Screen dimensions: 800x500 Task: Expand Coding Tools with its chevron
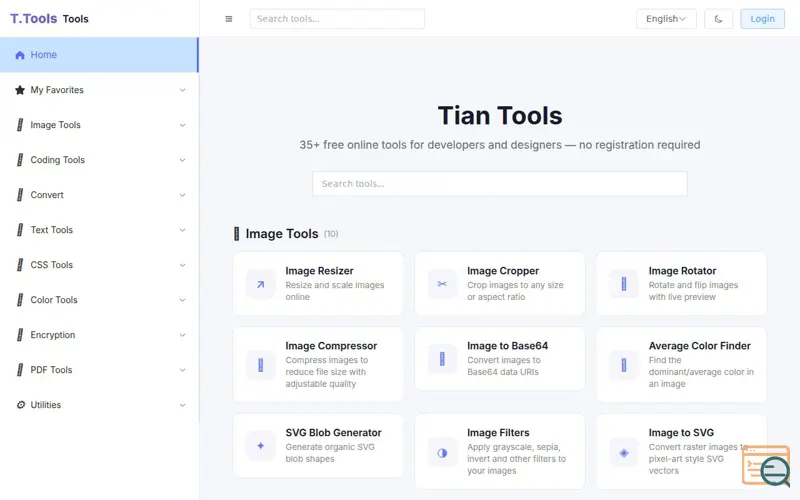click(x=182, y=160)
